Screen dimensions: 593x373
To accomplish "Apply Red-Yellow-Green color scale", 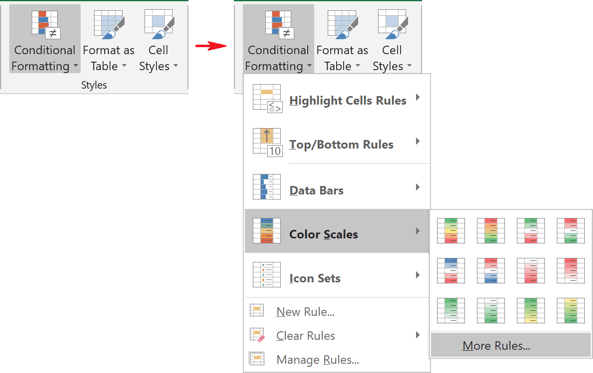I will (491, 231).
